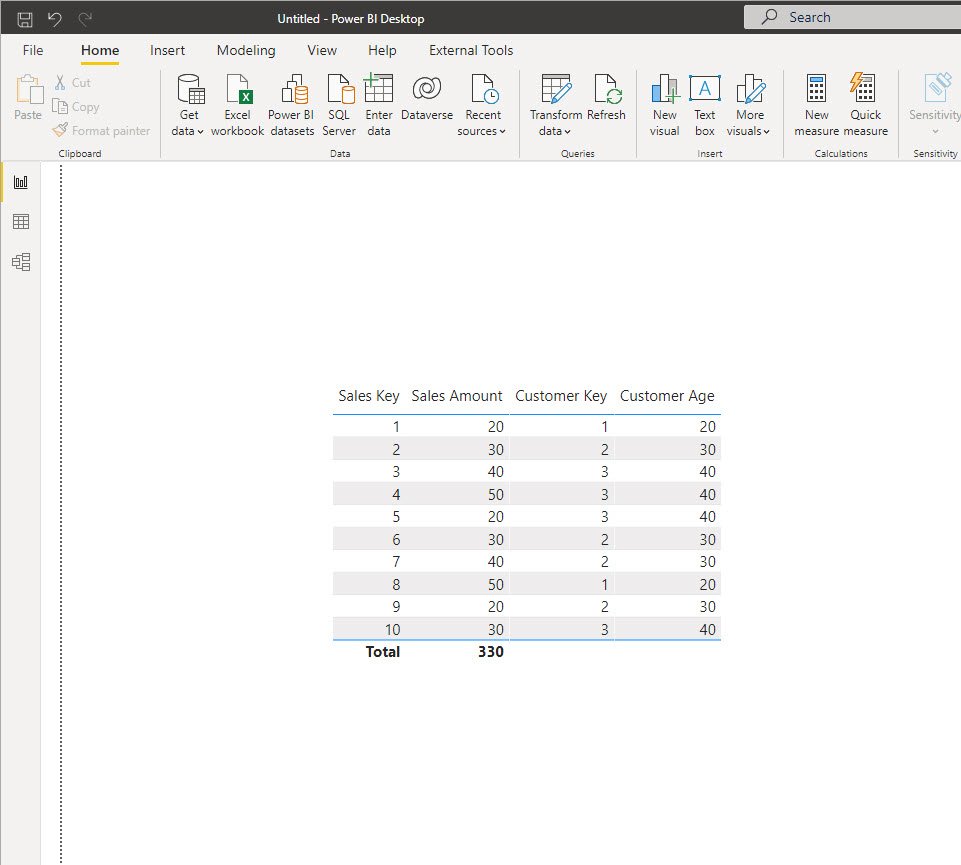
Task: Create a Quick measure
Action: [865, 105]
